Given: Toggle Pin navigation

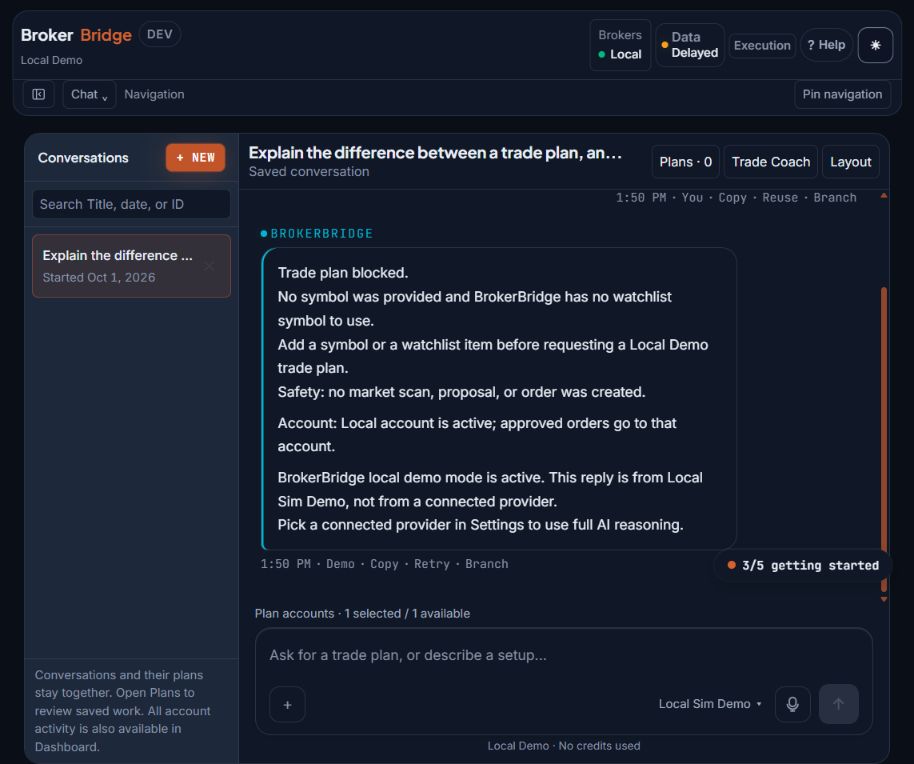Looking at the screenshot, I should click(842, 94).
